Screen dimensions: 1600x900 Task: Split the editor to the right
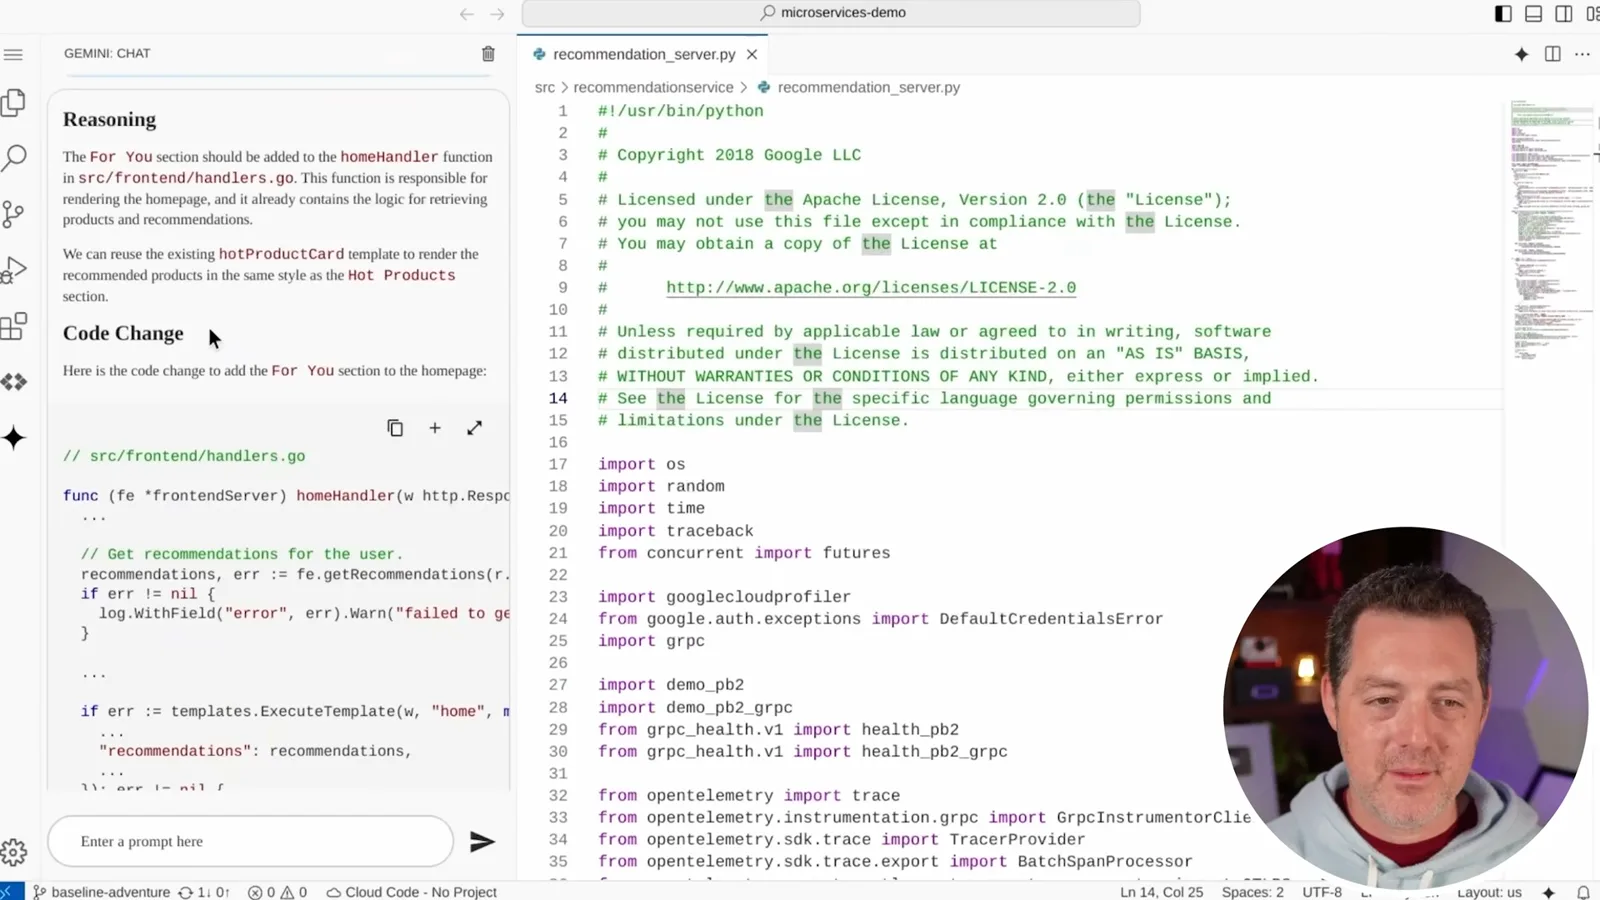[x=1552, y=54]
